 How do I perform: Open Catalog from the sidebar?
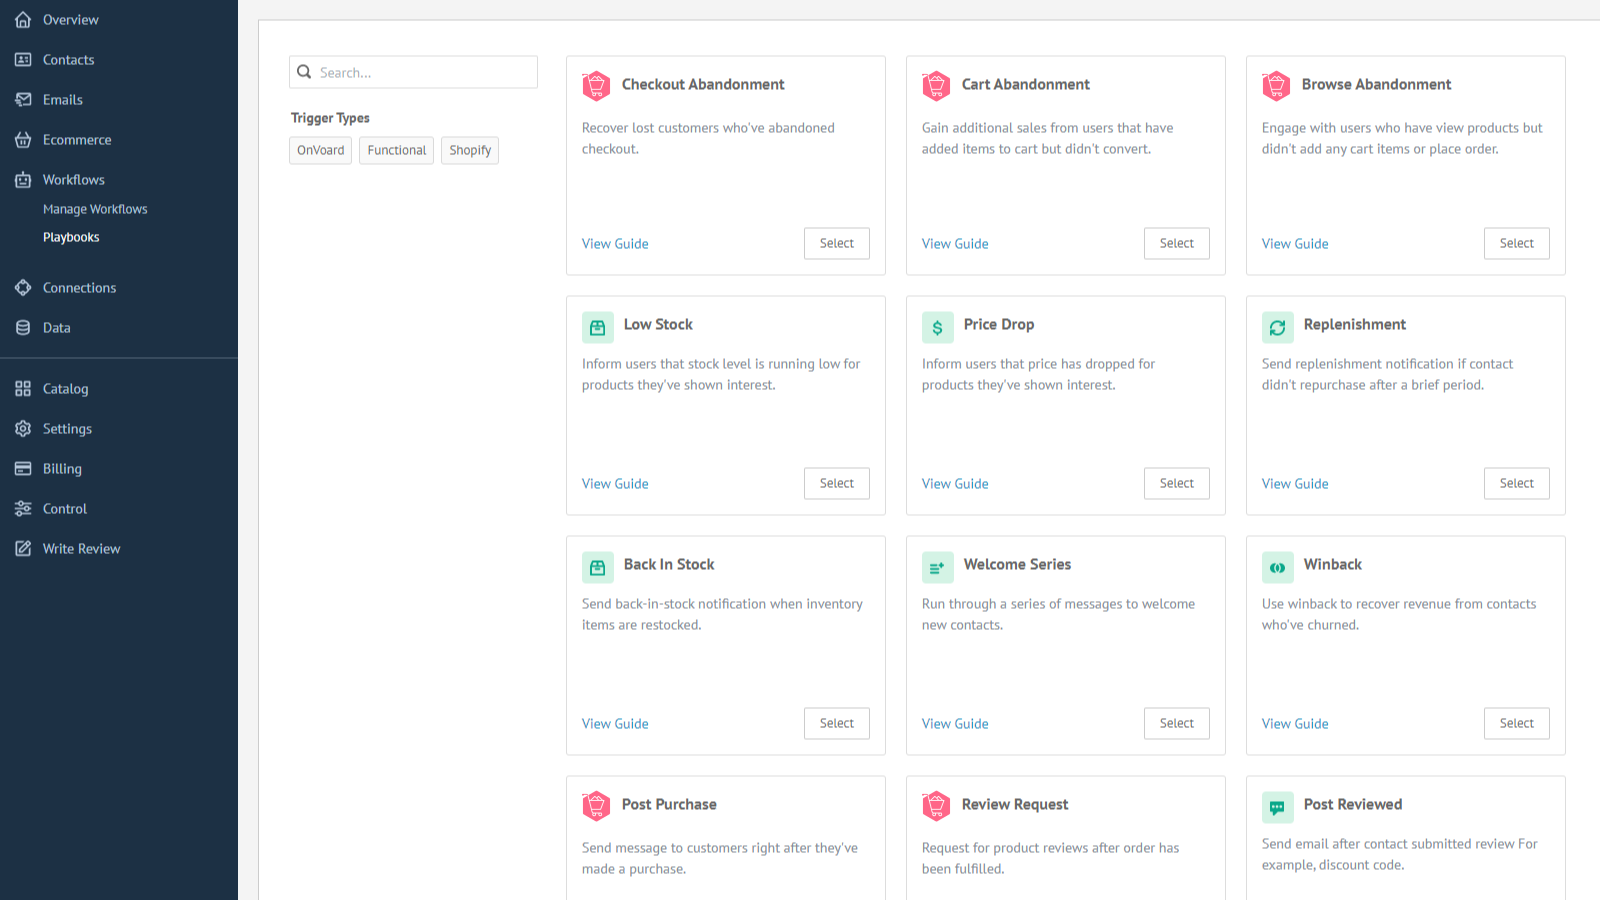click(66, 389)
